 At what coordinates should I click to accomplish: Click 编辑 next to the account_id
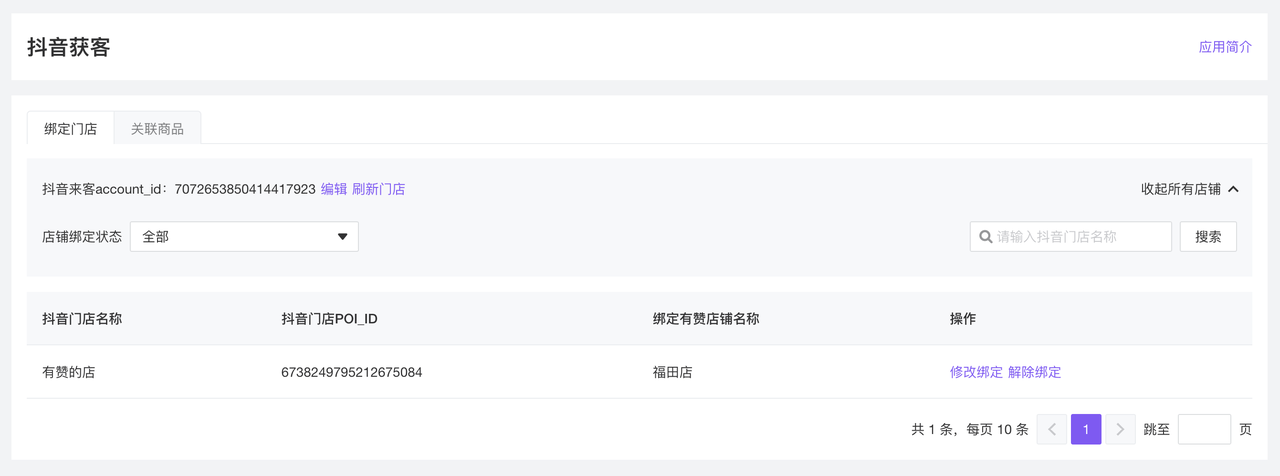(x=334, y=189)
